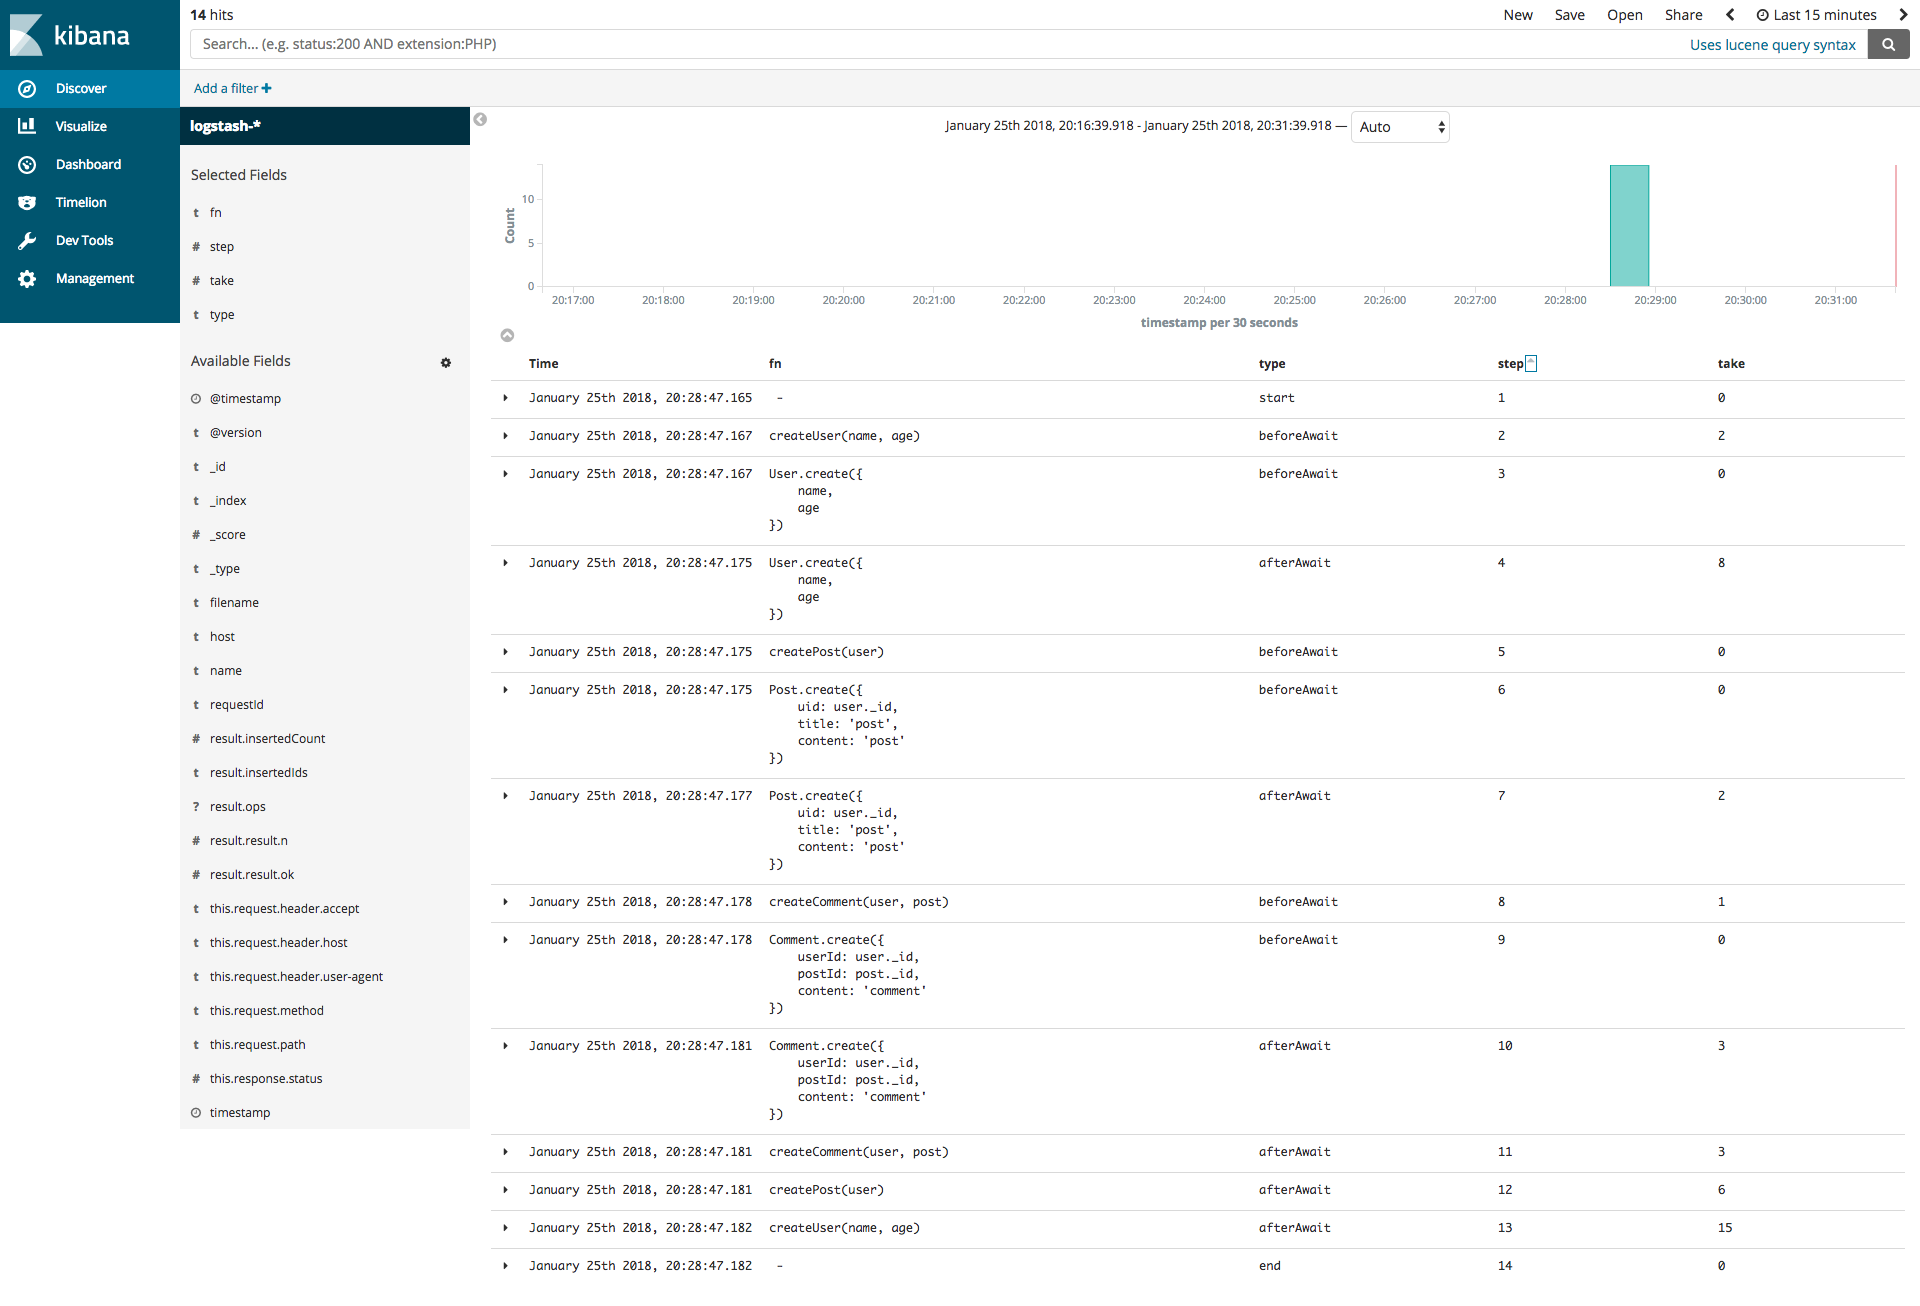Click Save in top menu

click(1569, 15)
